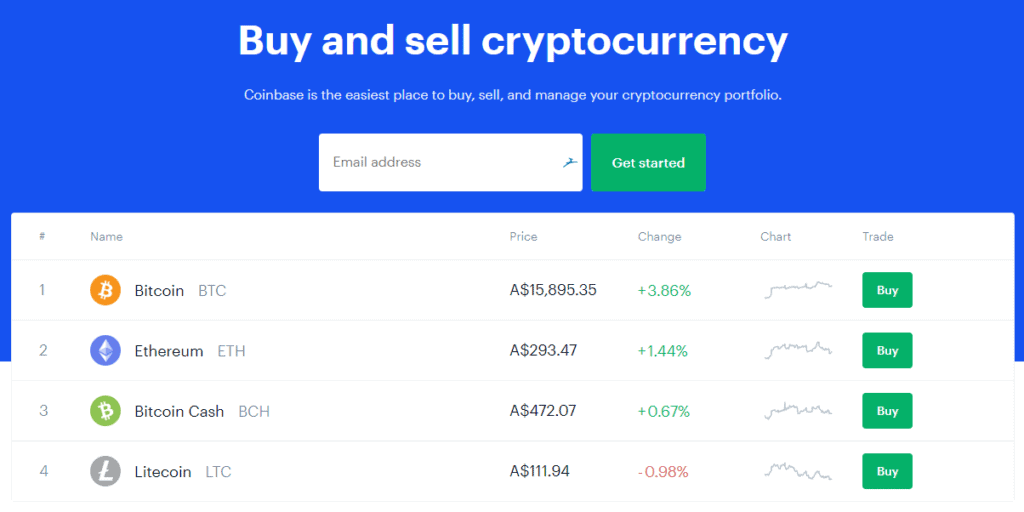Screen dimensions: 1024x512
Task: Buy Litecoin using its Buy button
Action: [x=887, y=472]
